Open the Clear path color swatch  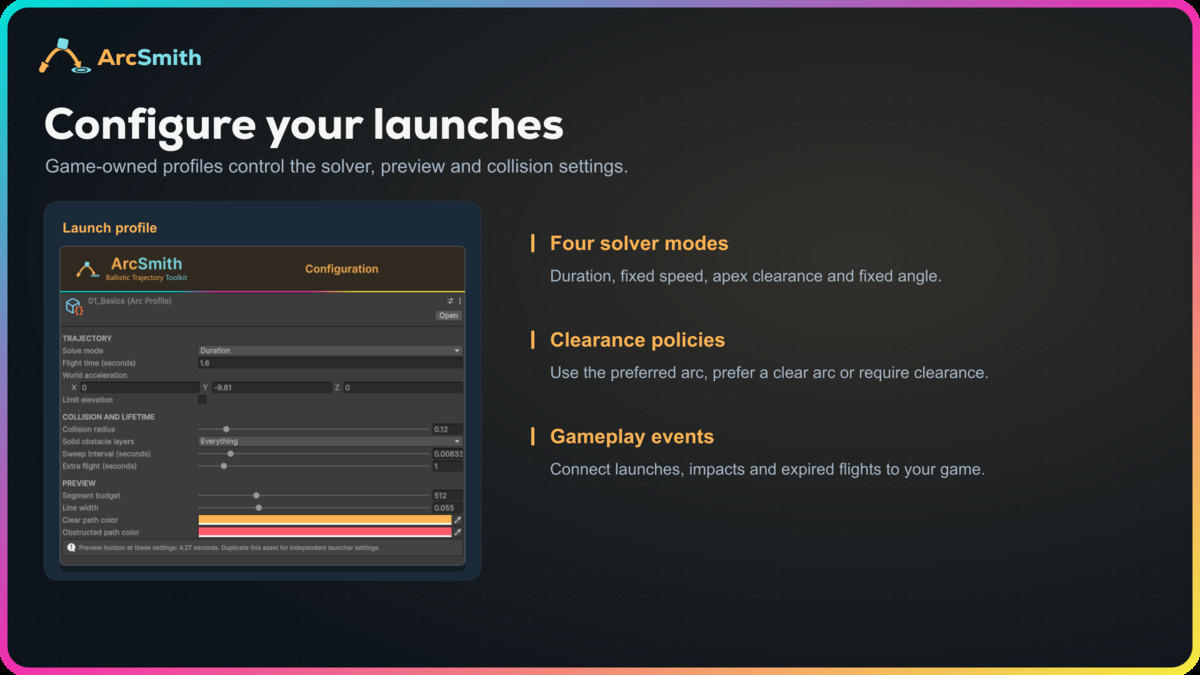325,520
